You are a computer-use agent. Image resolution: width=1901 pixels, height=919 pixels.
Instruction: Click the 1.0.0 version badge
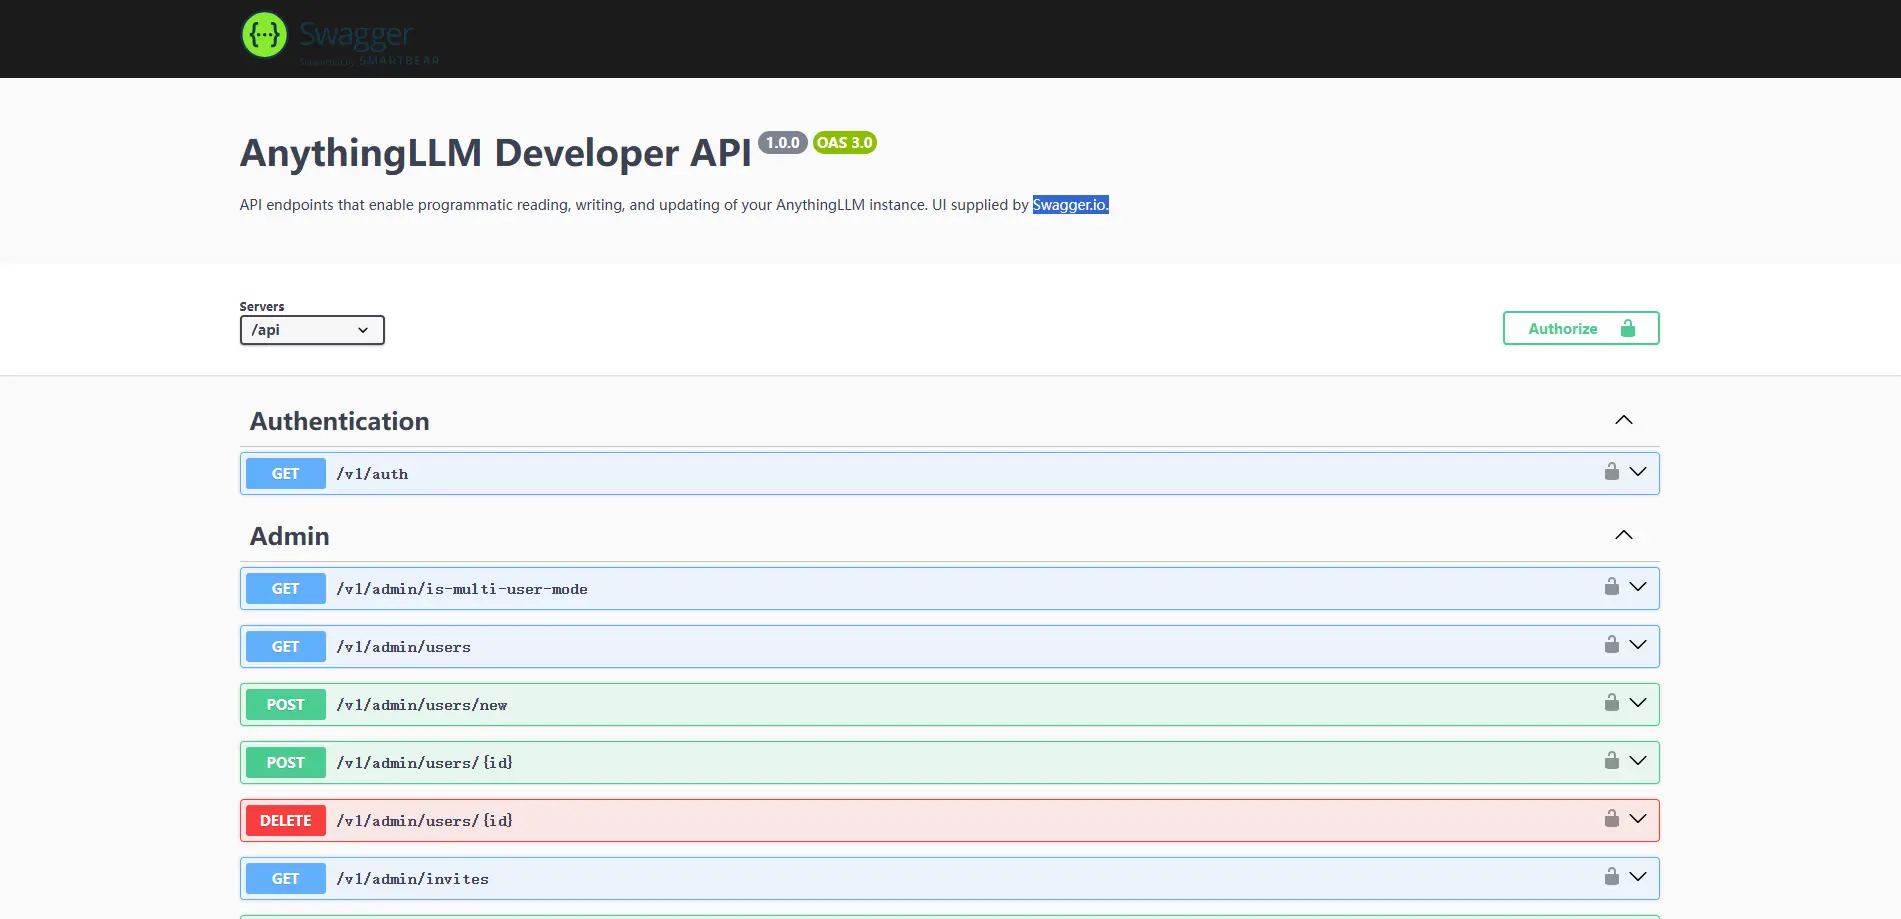tap(783, 143)
